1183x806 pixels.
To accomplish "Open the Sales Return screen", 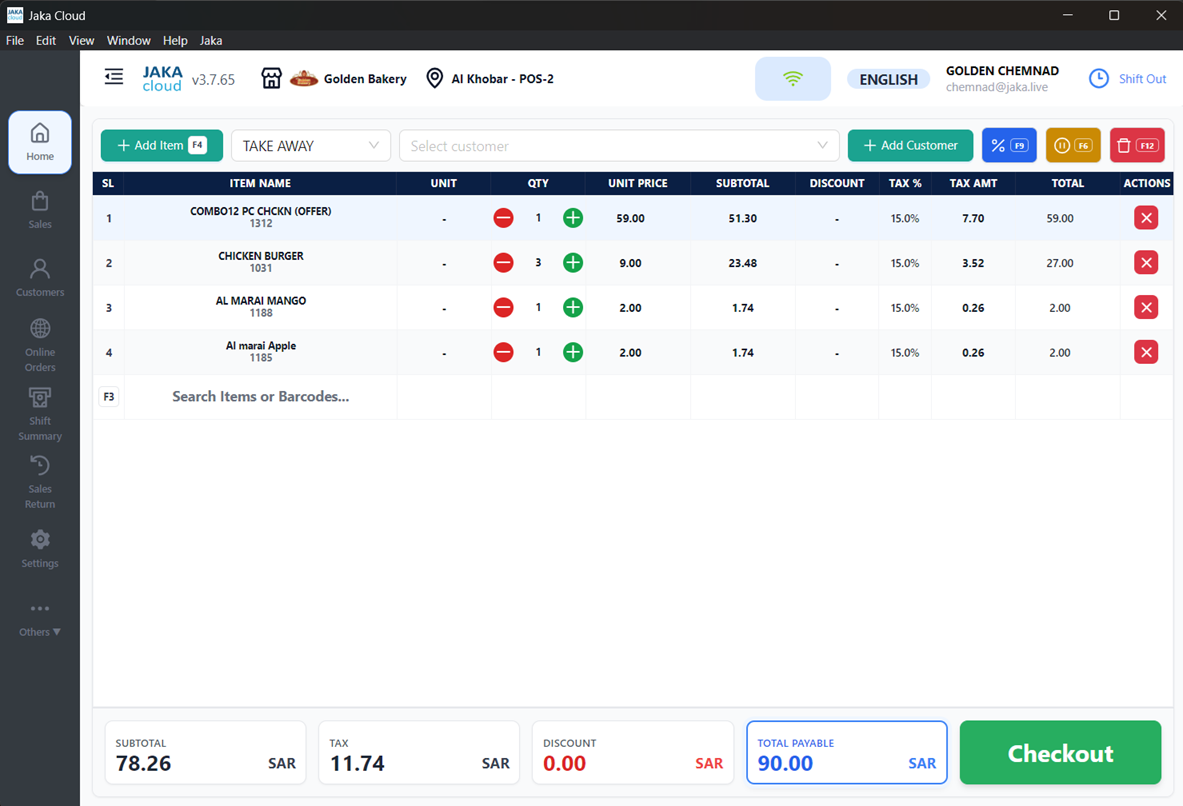I will (40, 482).
